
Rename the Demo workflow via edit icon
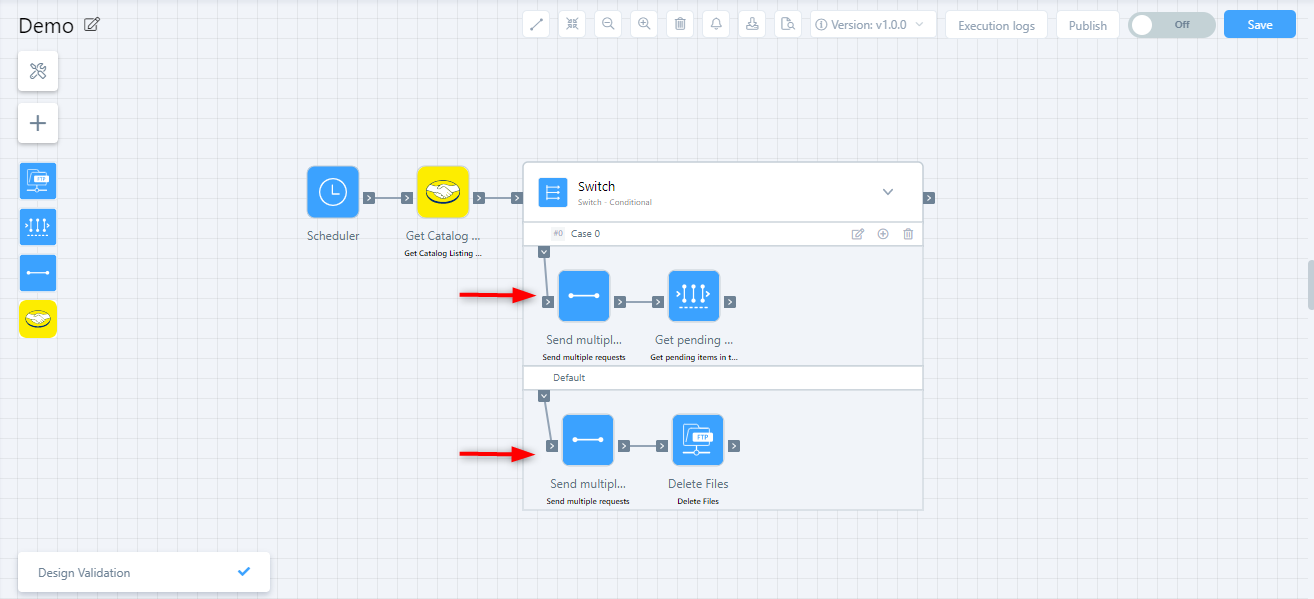(x=92, y=25)
